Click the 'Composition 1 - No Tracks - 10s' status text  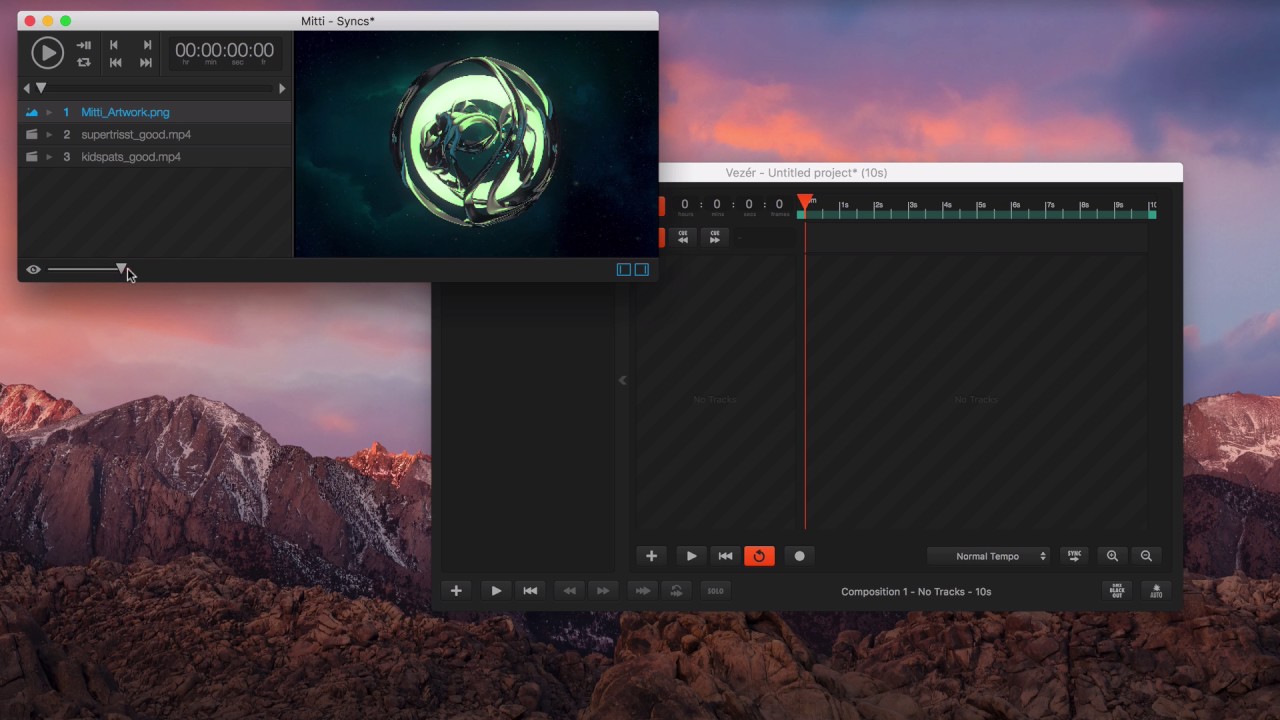[x=916, y=592]
